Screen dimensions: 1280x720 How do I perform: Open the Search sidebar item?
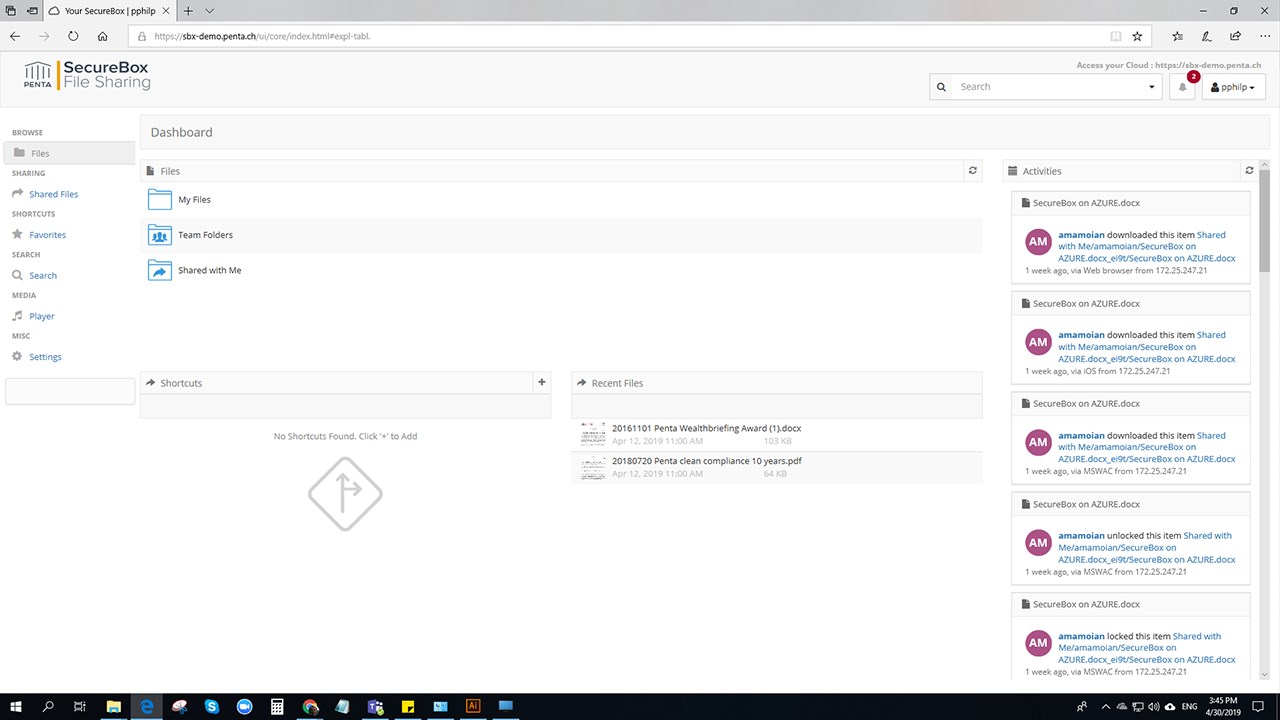point(42,275)
